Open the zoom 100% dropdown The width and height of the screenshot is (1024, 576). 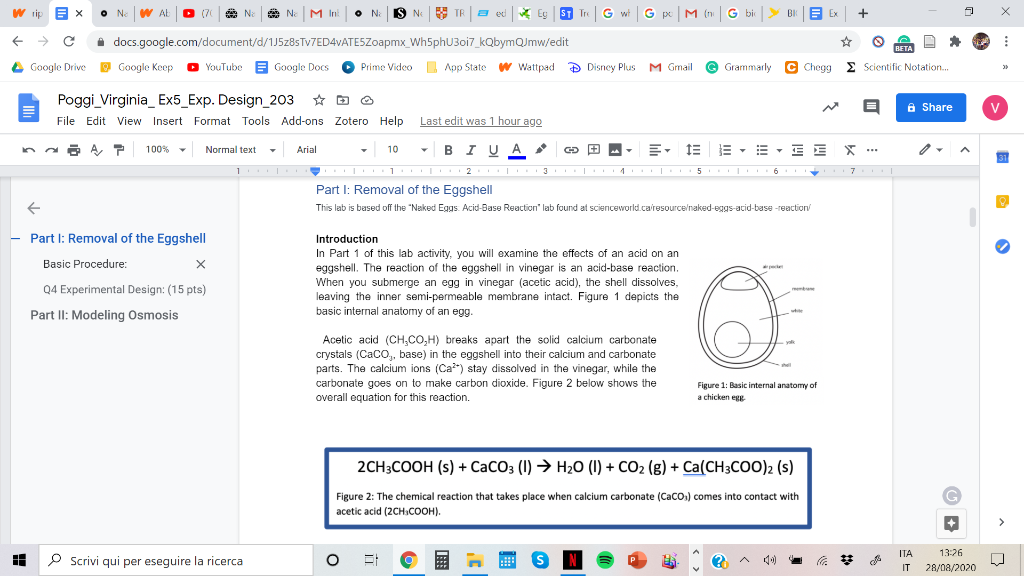click(166, 150)
